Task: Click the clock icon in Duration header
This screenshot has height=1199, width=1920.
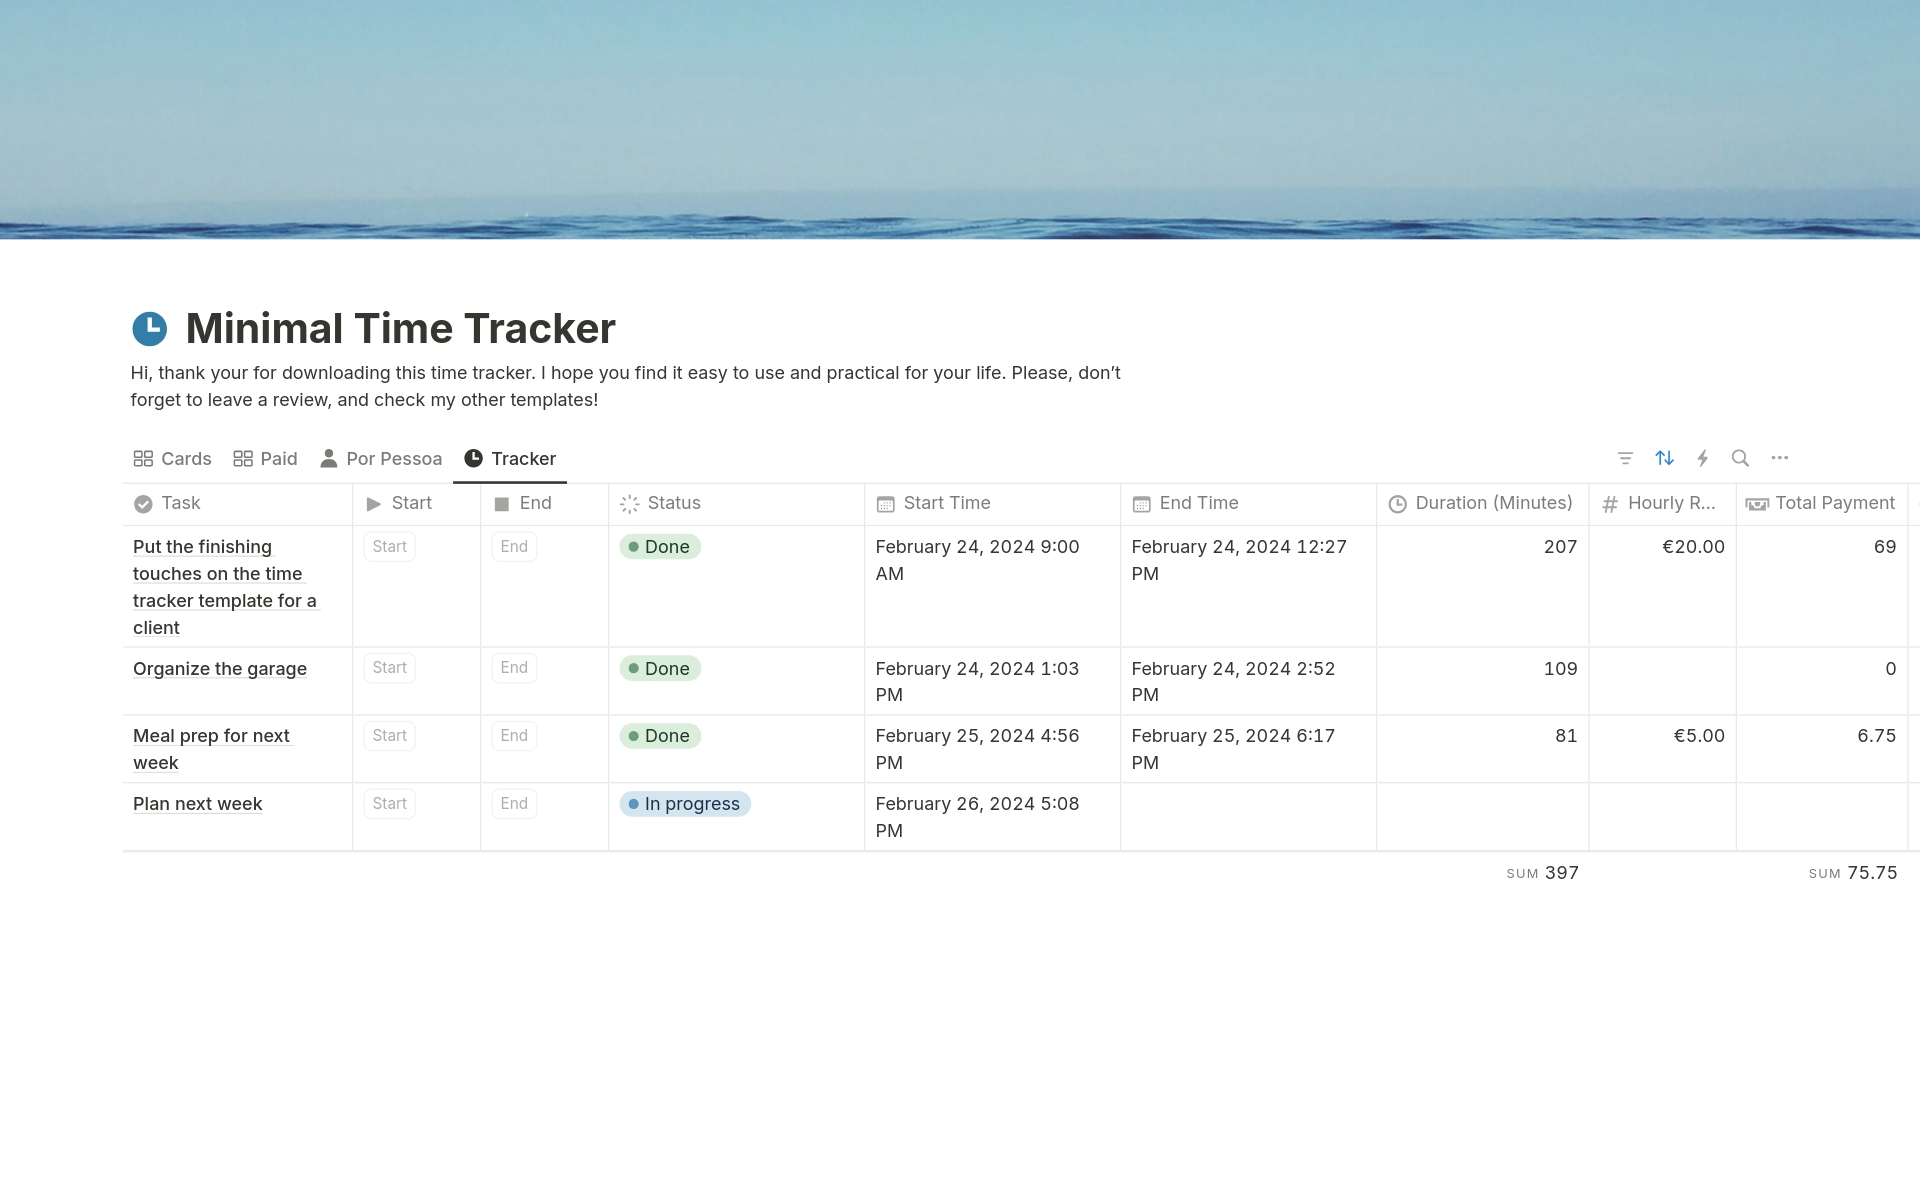Action: click(1398, 504)
